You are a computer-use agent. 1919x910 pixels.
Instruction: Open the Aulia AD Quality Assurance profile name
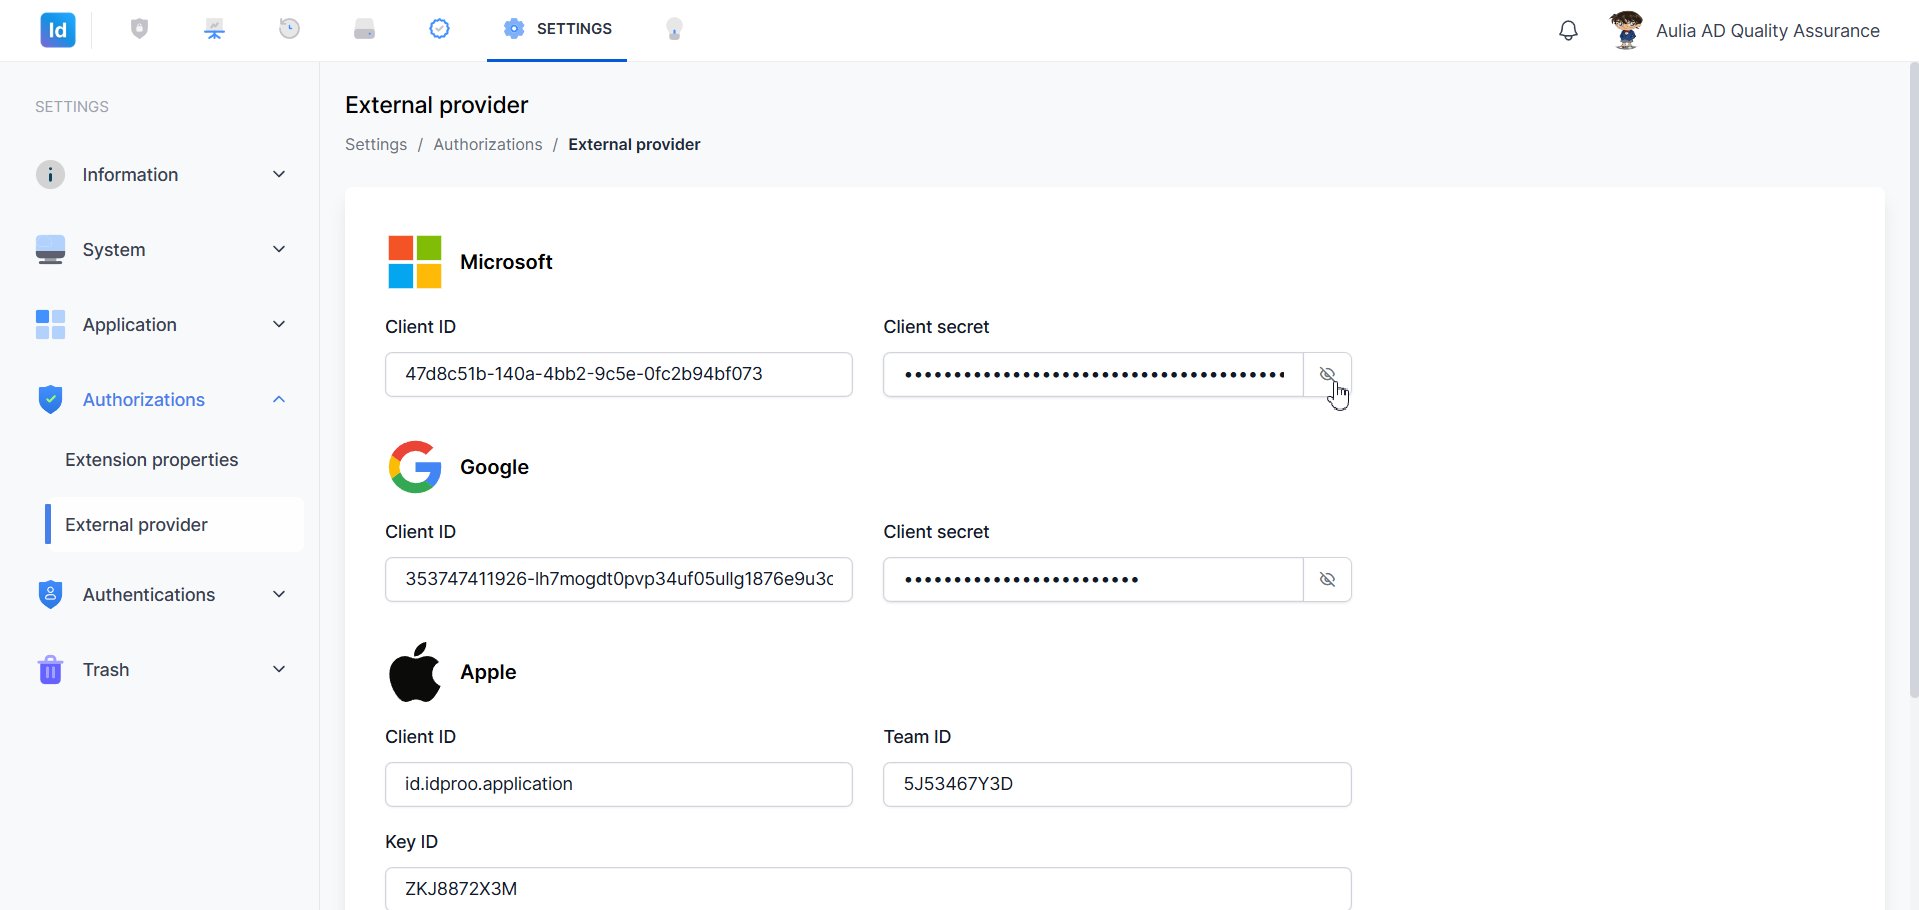(x=1767, y=31)
